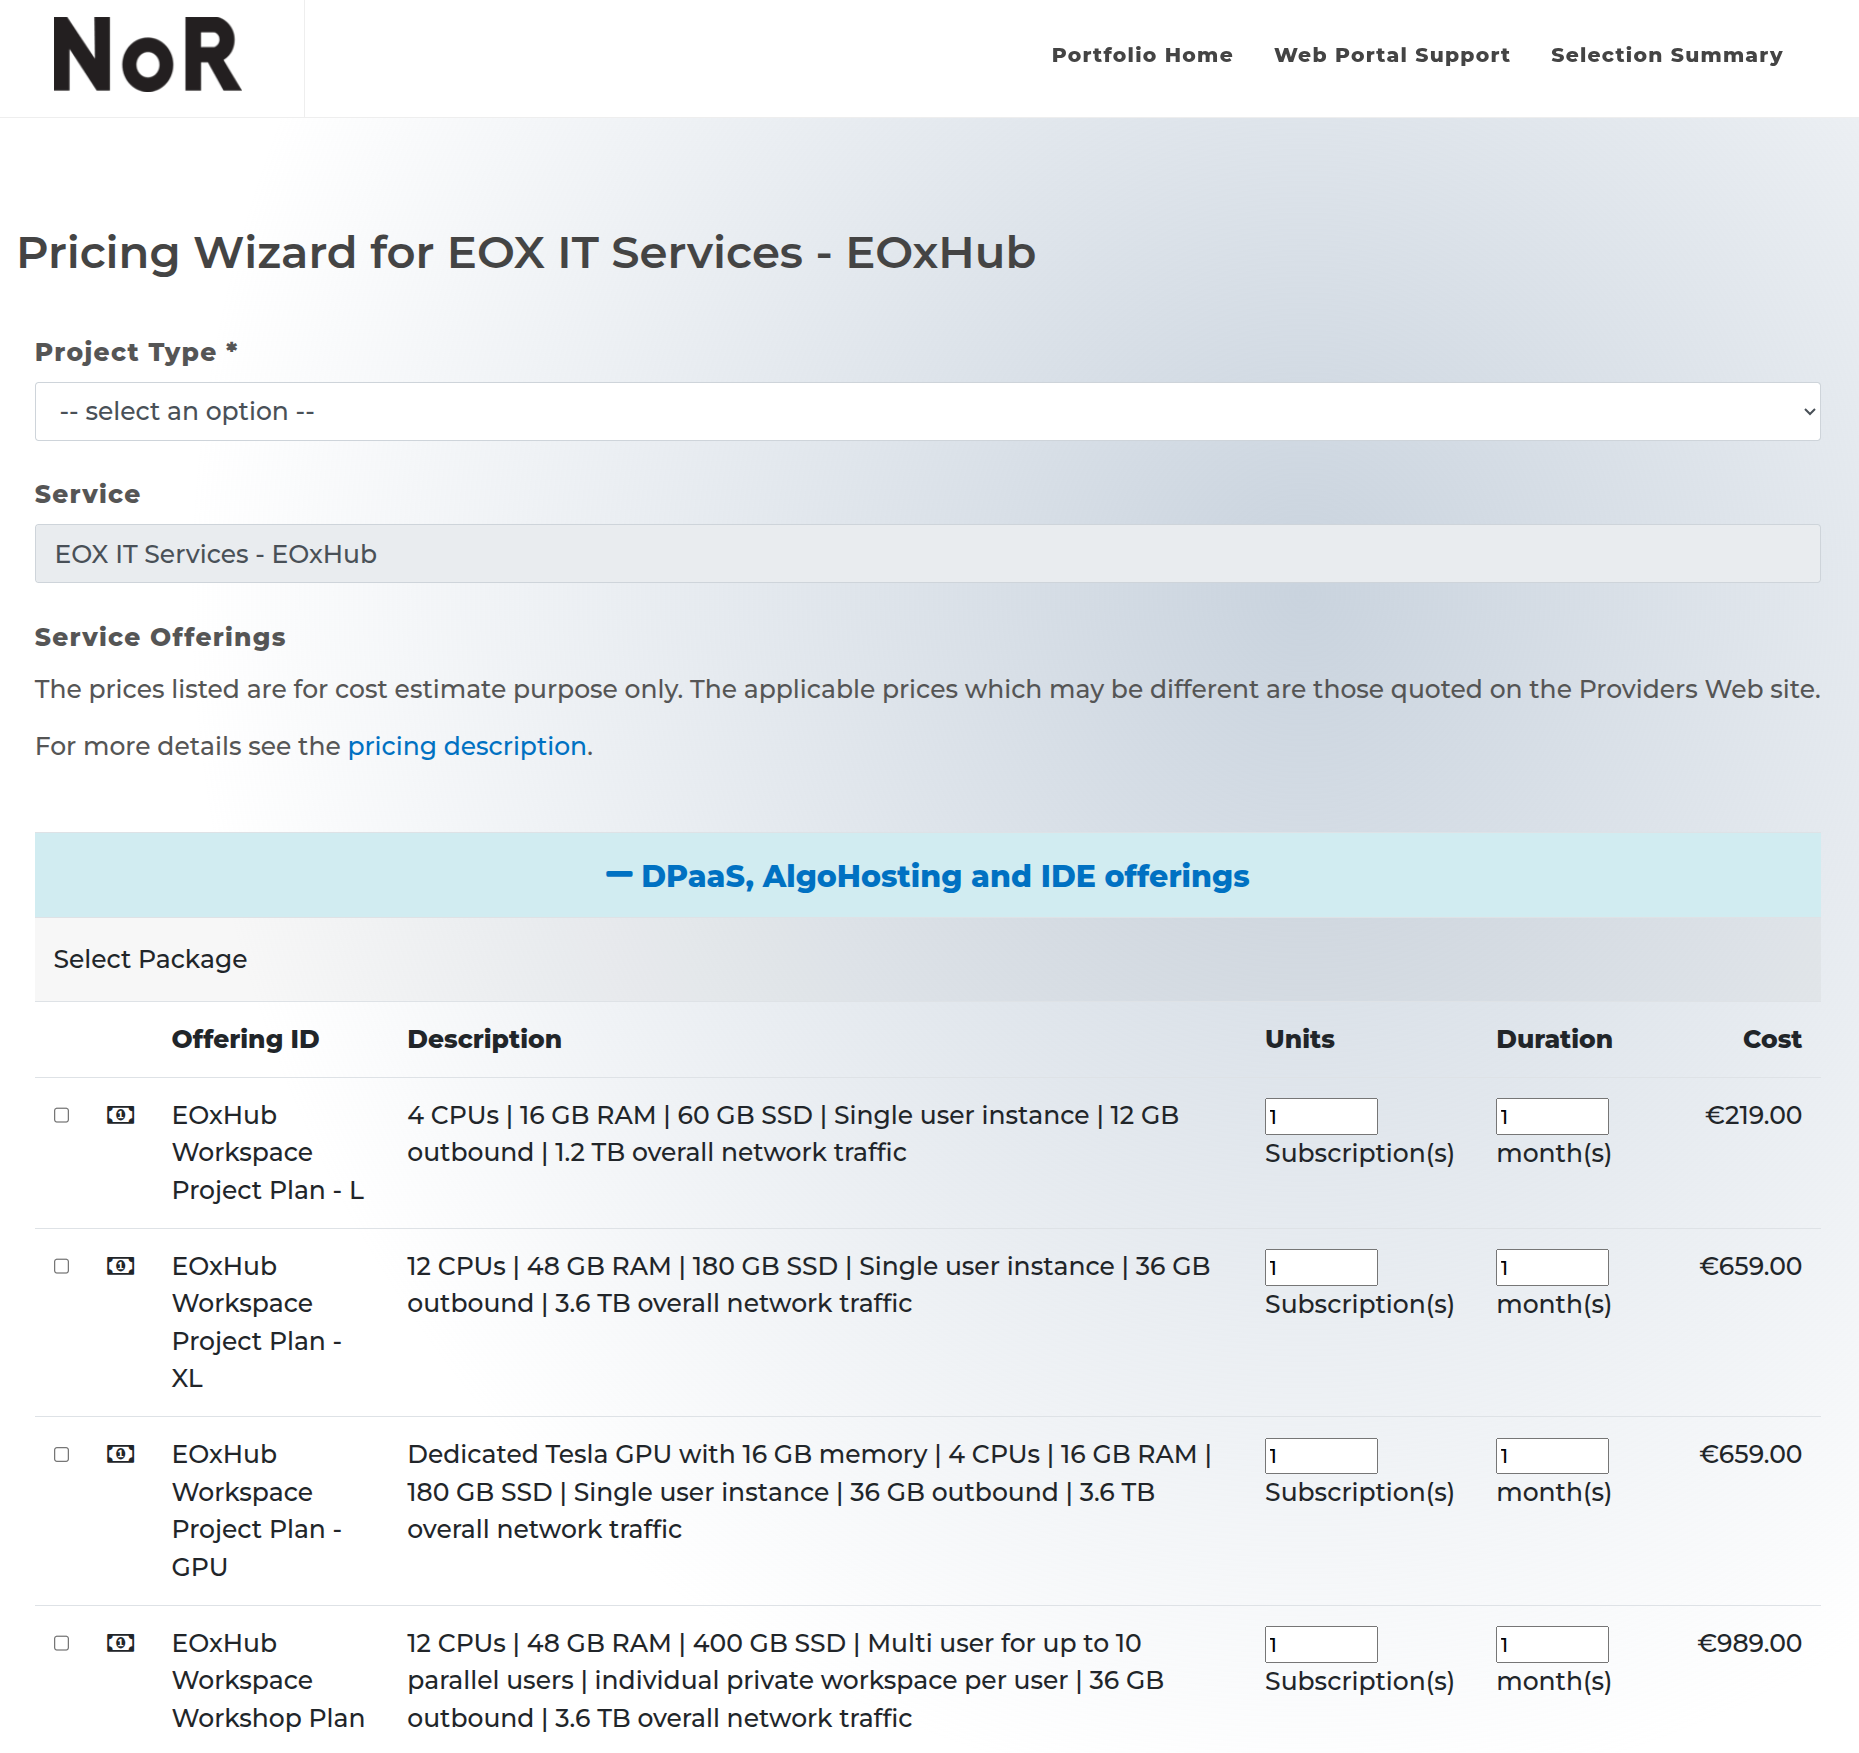The height and width of the screenshot is (1753, 1859).
Task: Click the read-only Service field
Action: tap(927, 554)
